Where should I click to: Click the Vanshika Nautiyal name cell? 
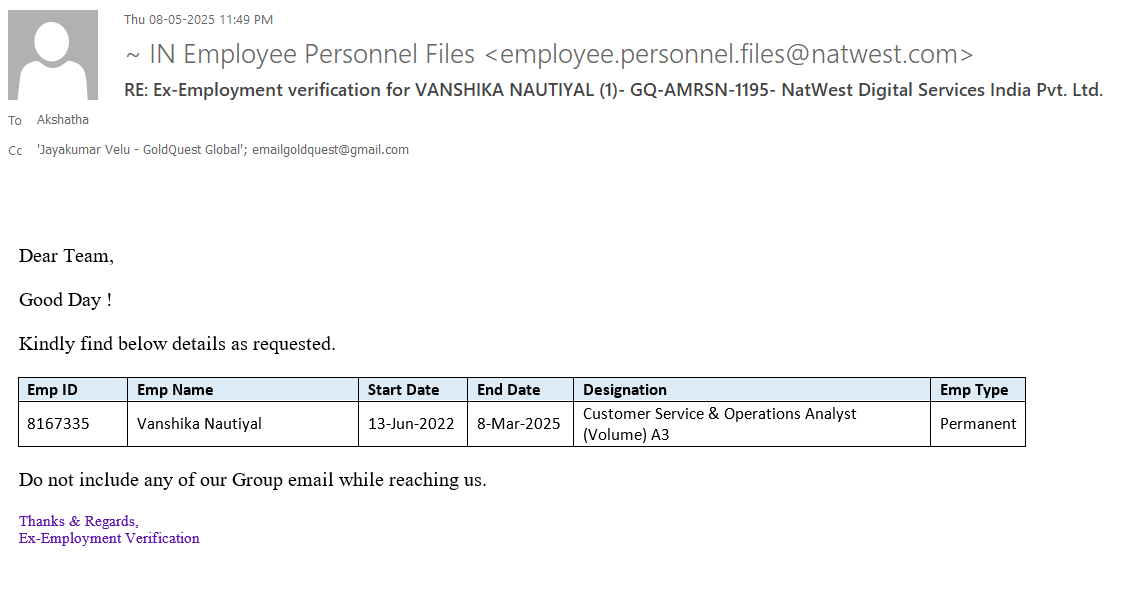pos(199,424)
